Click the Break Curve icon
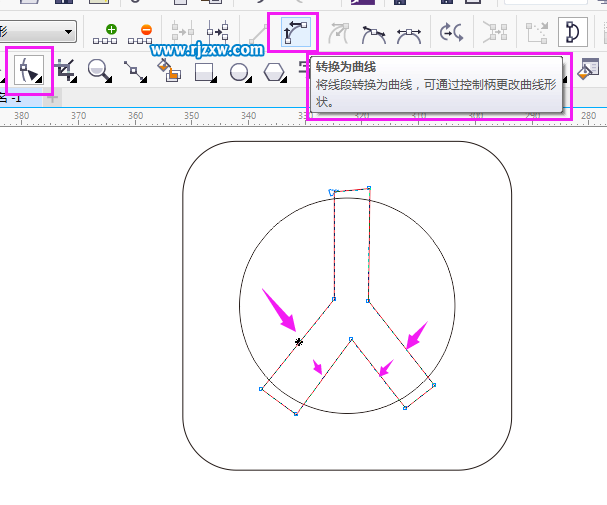This screenshot has height=505, width=607. point(218,32)
